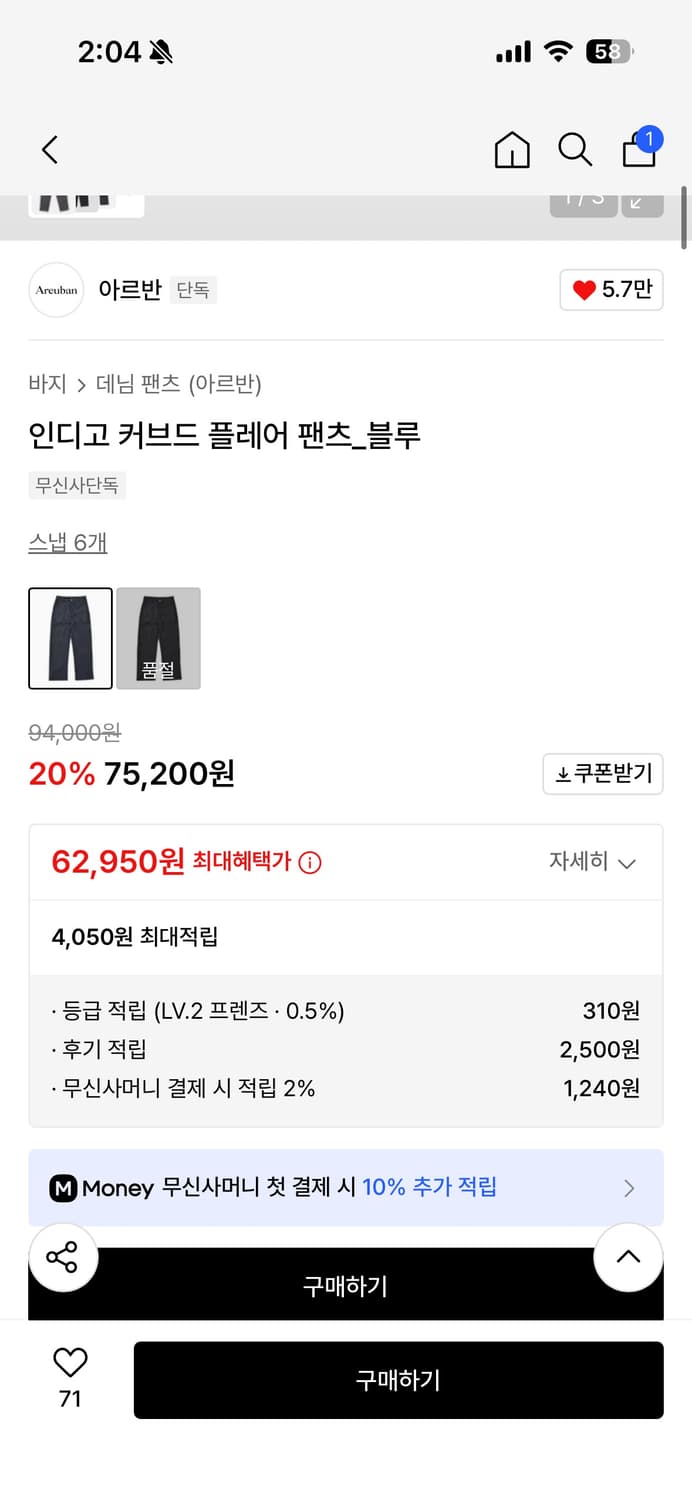The height and width of the screenshot is (1500, 692).
Task: Tap the scroll-to-top chevron button
Action: [x=628, y=1258]
